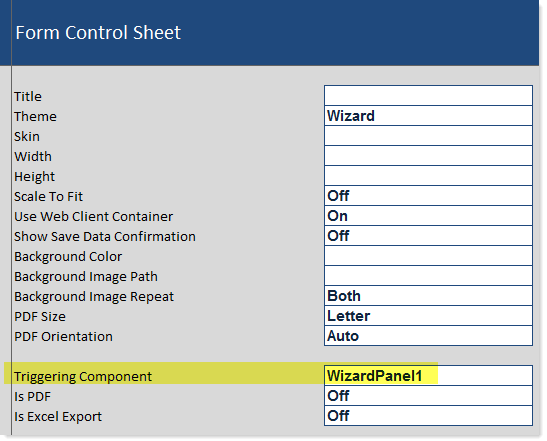Open Background Image Repeat value Both

click(x=428, y=296)
